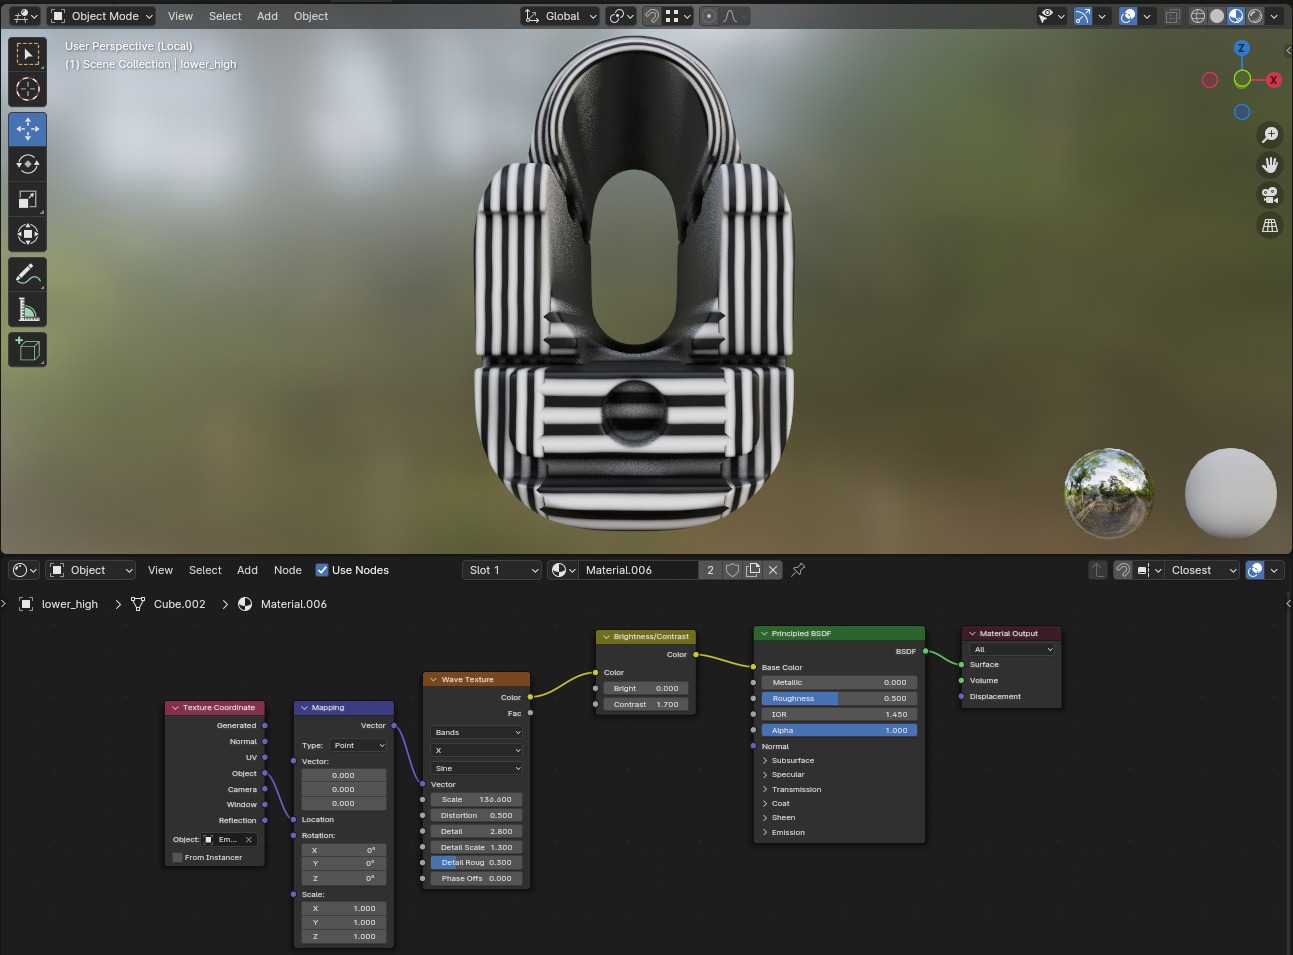The image size is (1293, 955).
Task: Toggle the fake user shield for Material.006
Action: tap(733, 570)
